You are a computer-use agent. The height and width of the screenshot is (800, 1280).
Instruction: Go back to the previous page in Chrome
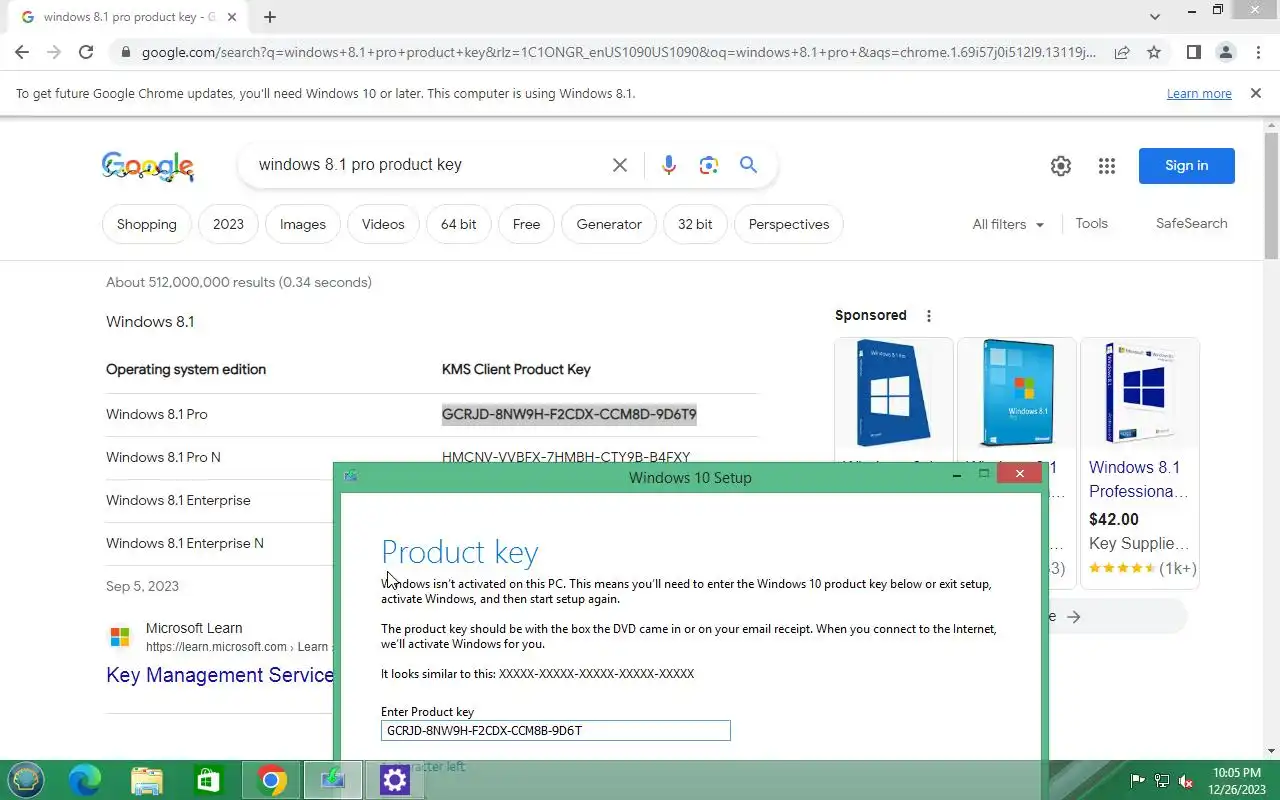click(22, 52)
